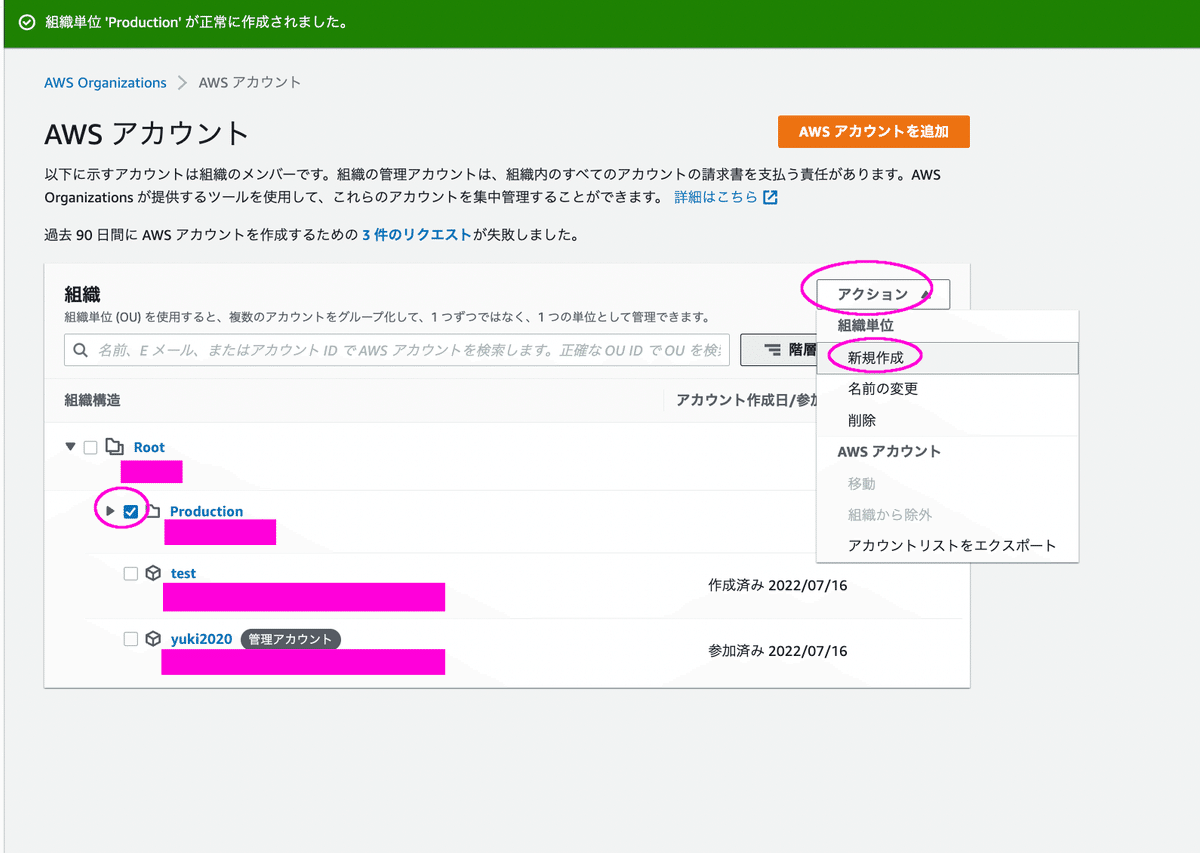Click the cube icon next to yuki2020 account
1200x853 pixels.
(x=153, y=638)
